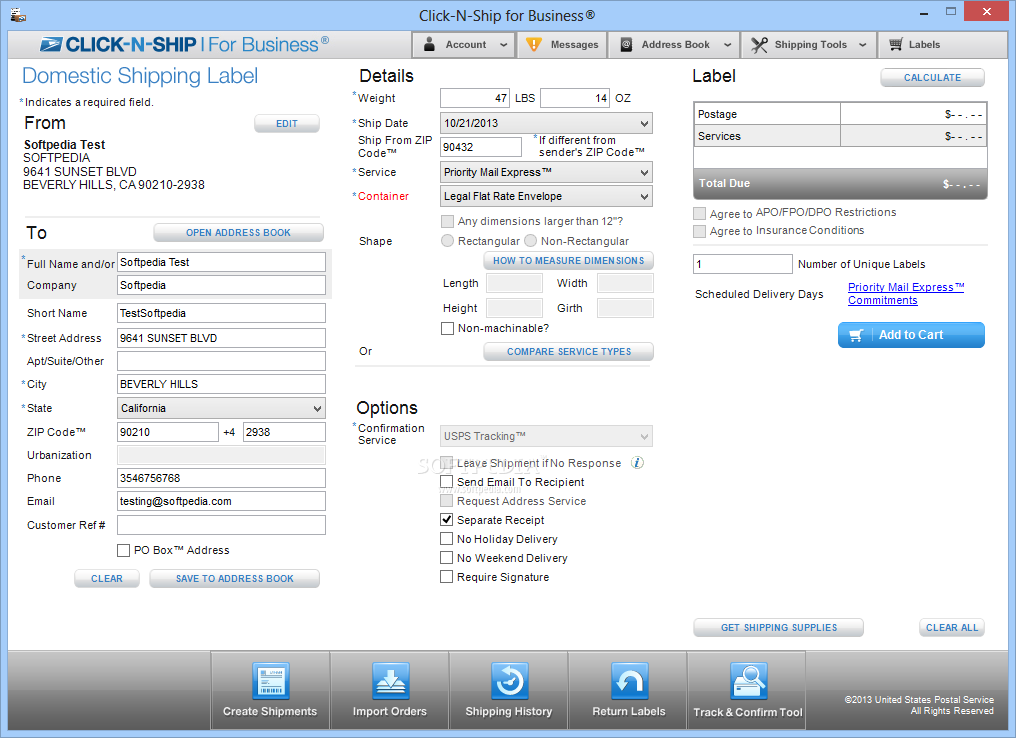Screen dimensions: 1016x738
Task: Open Priority Mail Express Commitments link
Action: click(x=906, y=294)
